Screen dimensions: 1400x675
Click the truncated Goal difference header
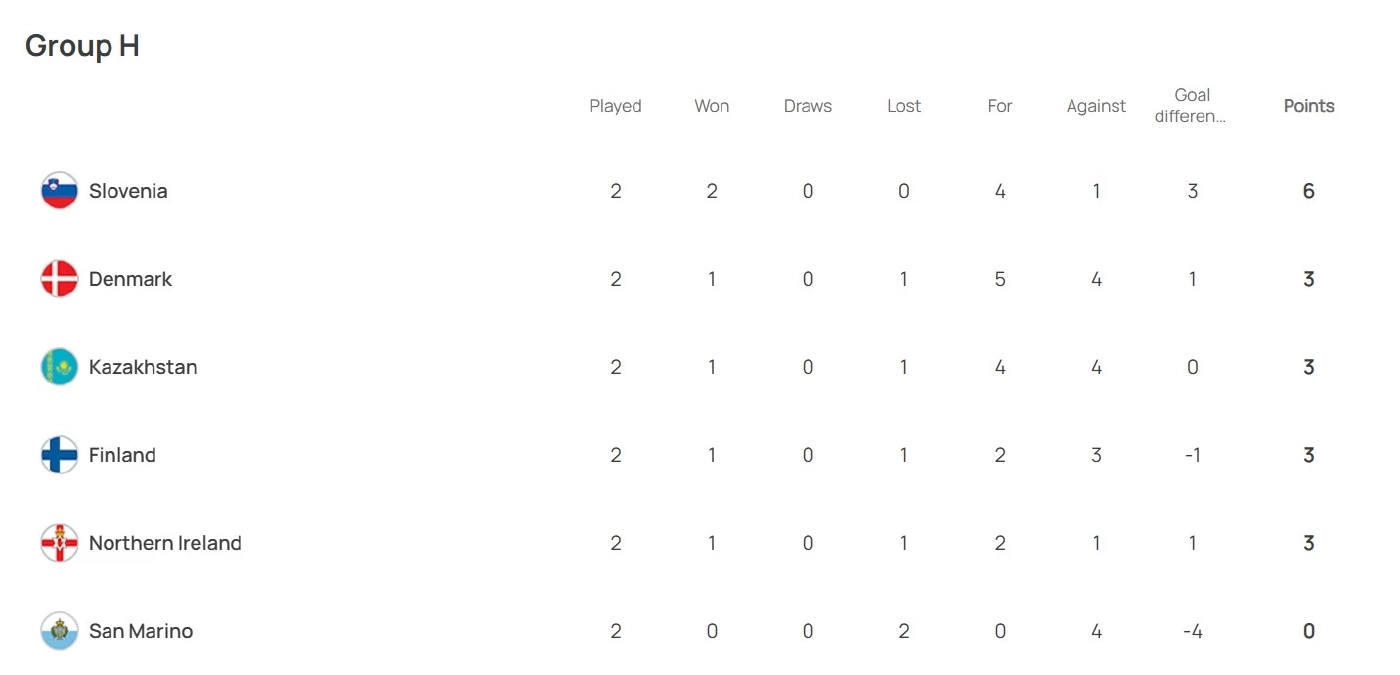tap(1191, 105)
